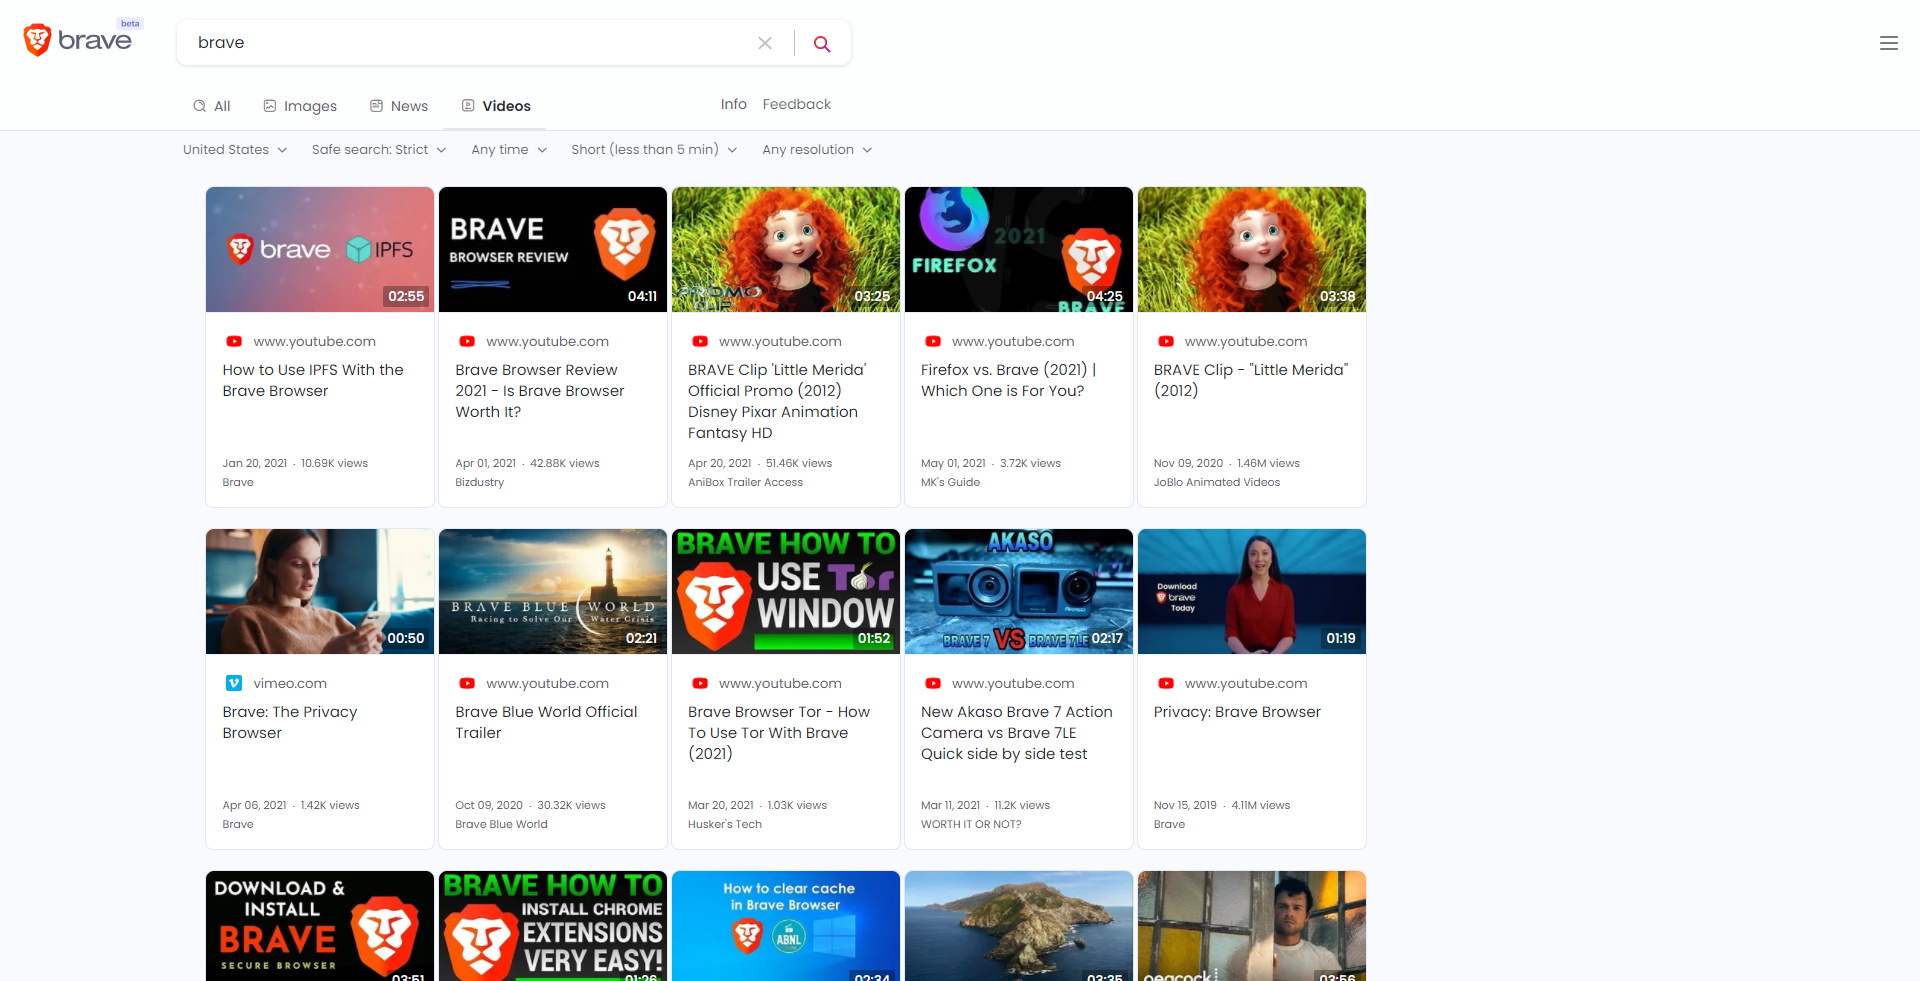
Task: Open the Use Tor Window thumbnail
Action: click(786, 591)
